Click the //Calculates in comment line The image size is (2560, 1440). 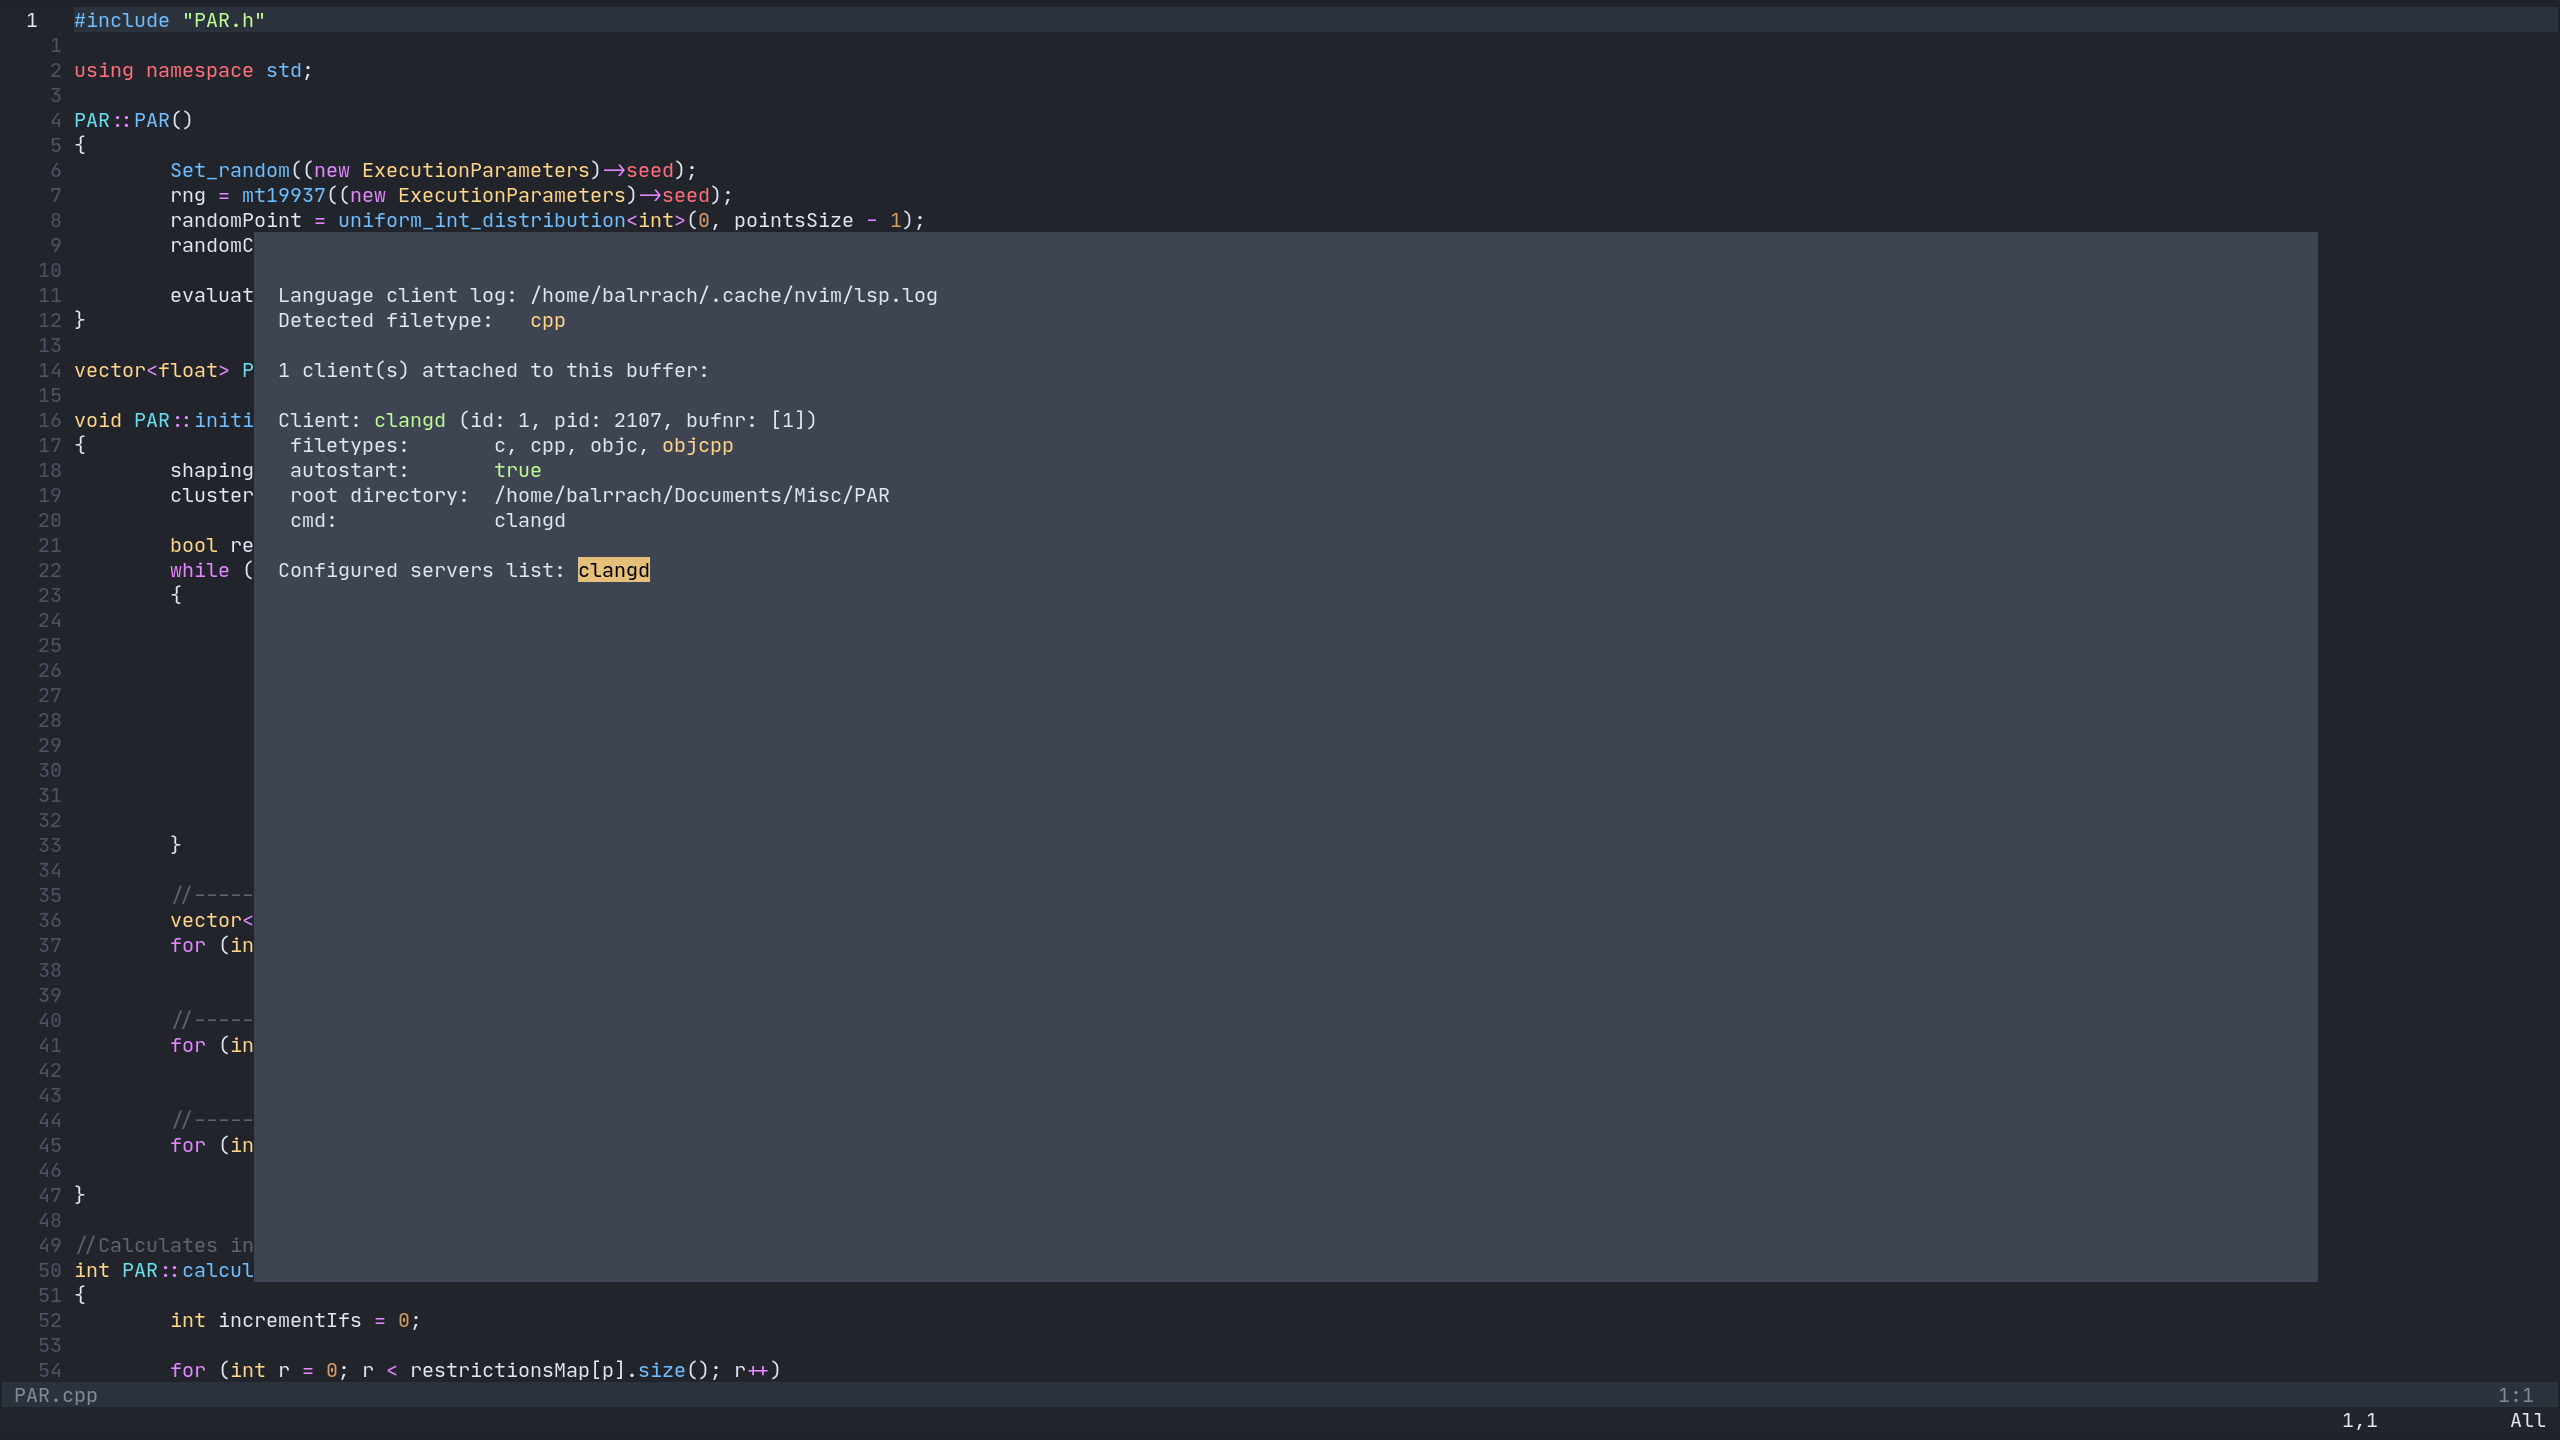pyautogui.click(x=160, y=1245)
